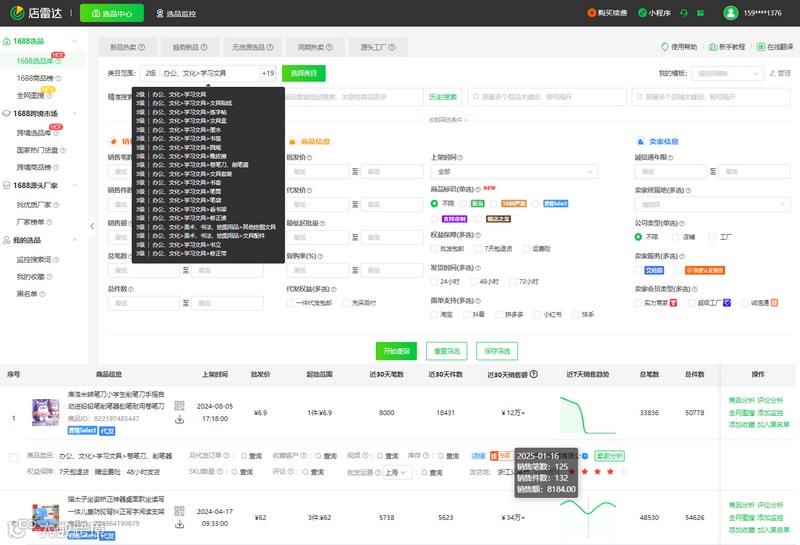Image resolution: width=800 pixels, height=545 pixels.
Task: Open the user avatar icon in header
Action: click(731, 13)
